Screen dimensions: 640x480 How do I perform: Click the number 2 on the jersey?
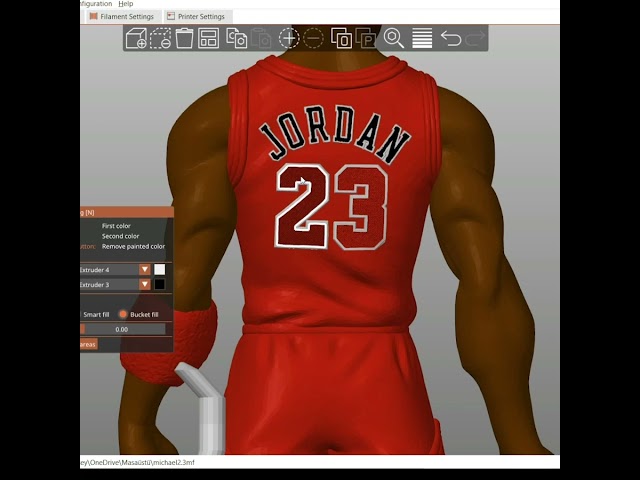coord(302,206)
